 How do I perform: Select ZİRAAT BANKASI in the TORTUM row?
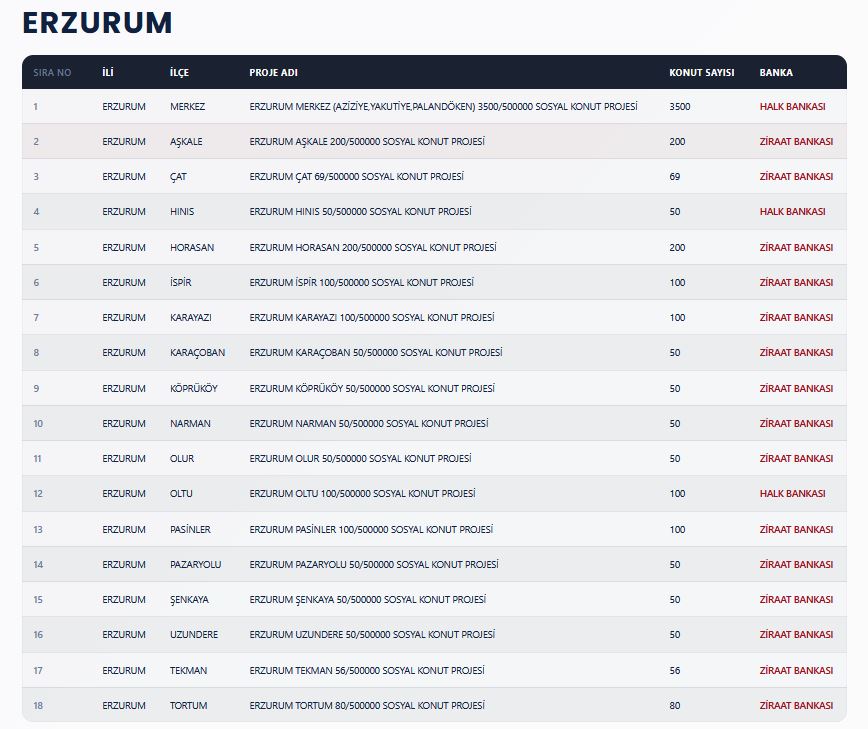796,706
